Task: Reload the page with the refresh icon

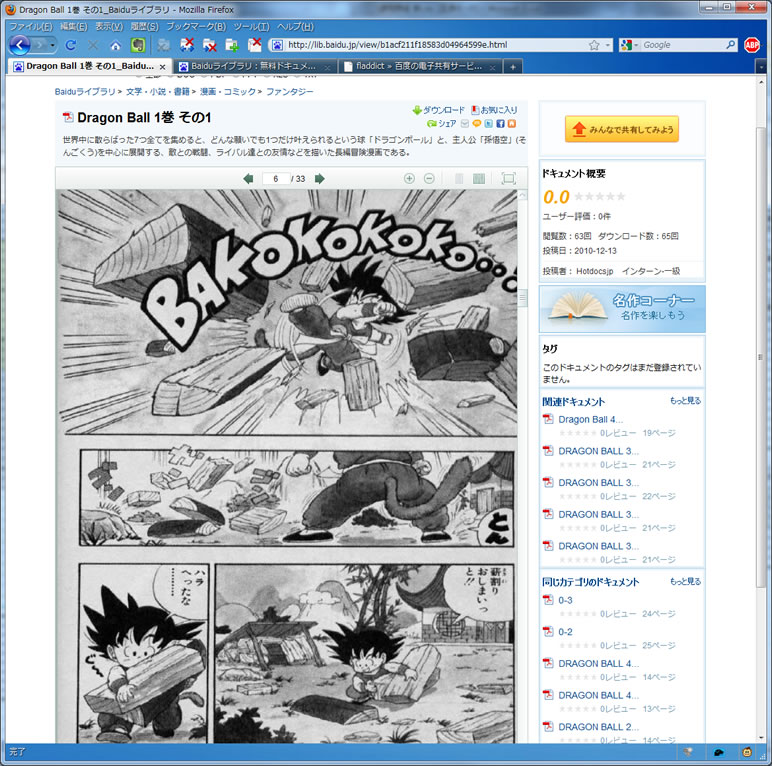Action: click(70, 45)
